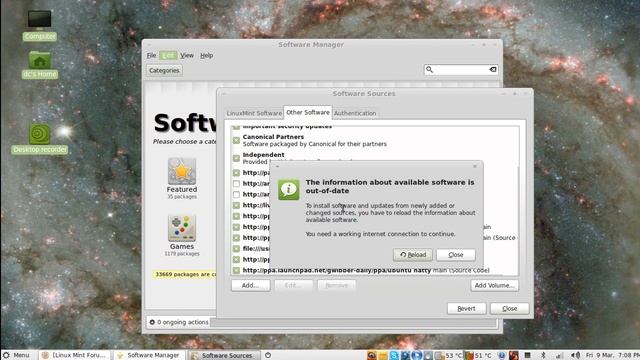Click the Reload button in the dialog
The height and width of the screenshot is (360, 640).
click(413, 255)
